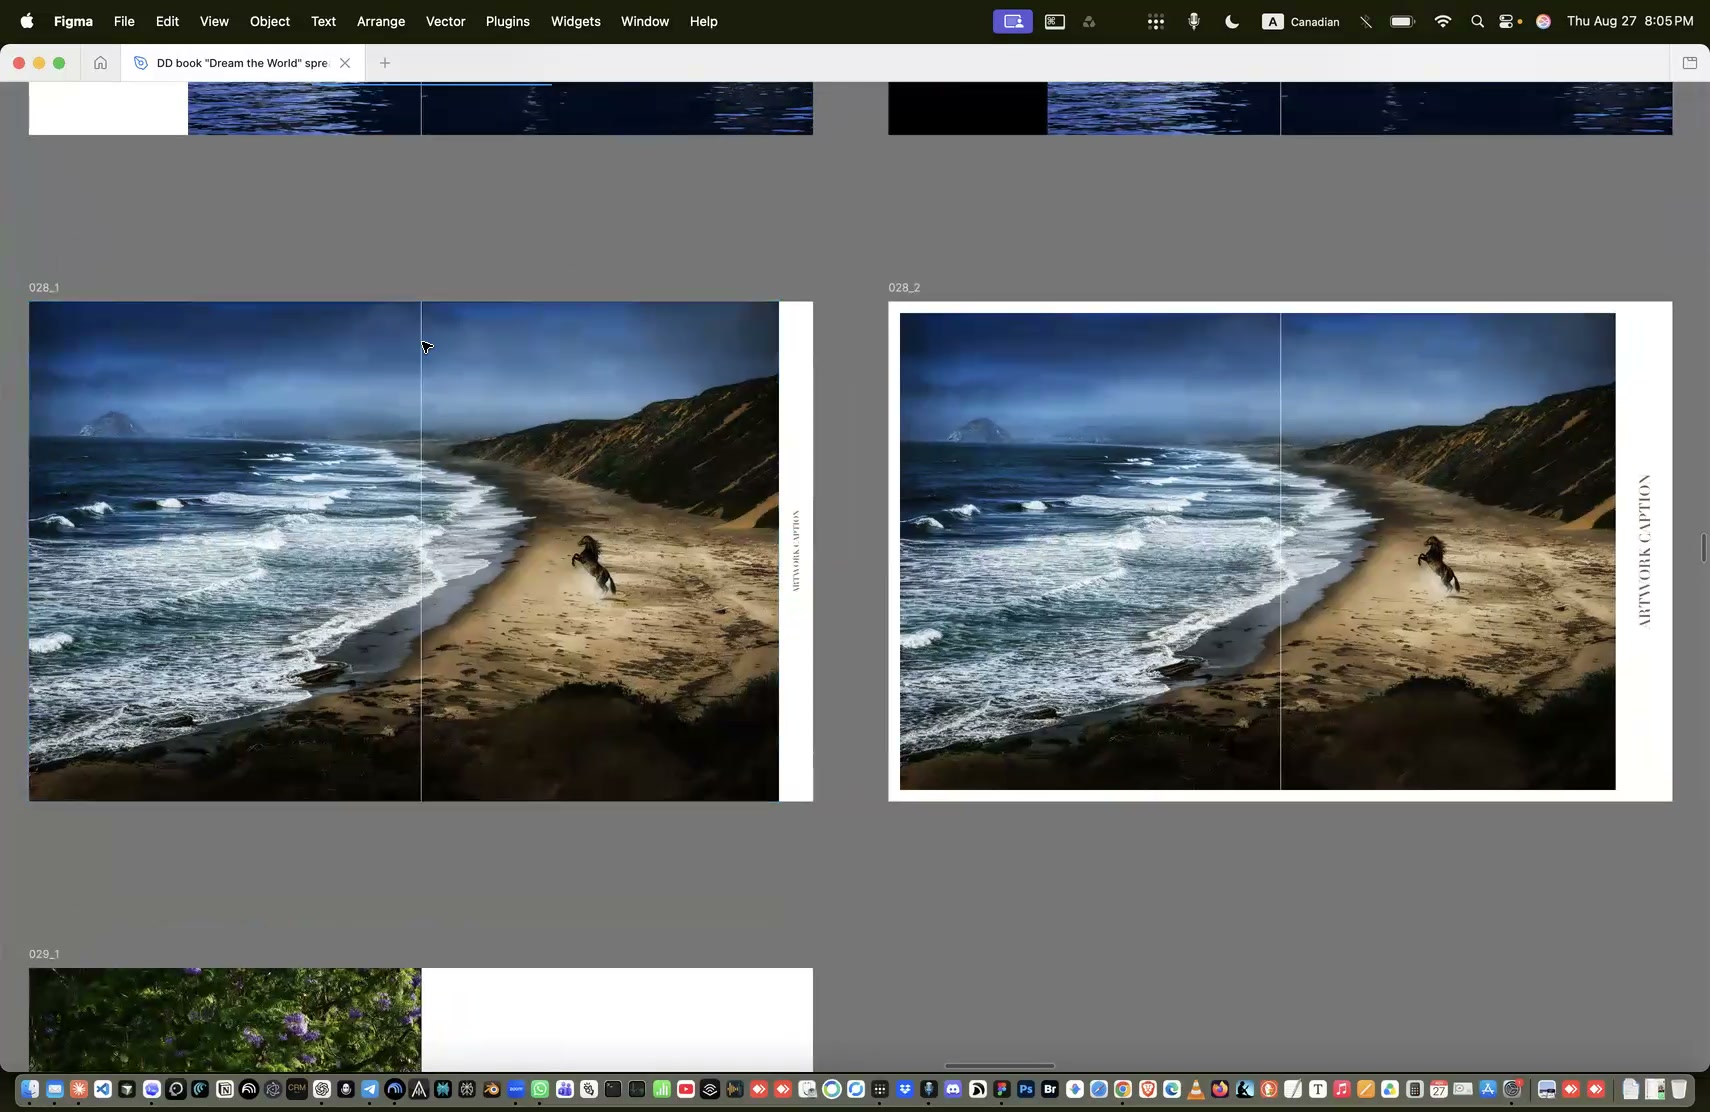The image size is (1710, 1112).
Task: Open the Vector menu
Action: pos(446,21)
